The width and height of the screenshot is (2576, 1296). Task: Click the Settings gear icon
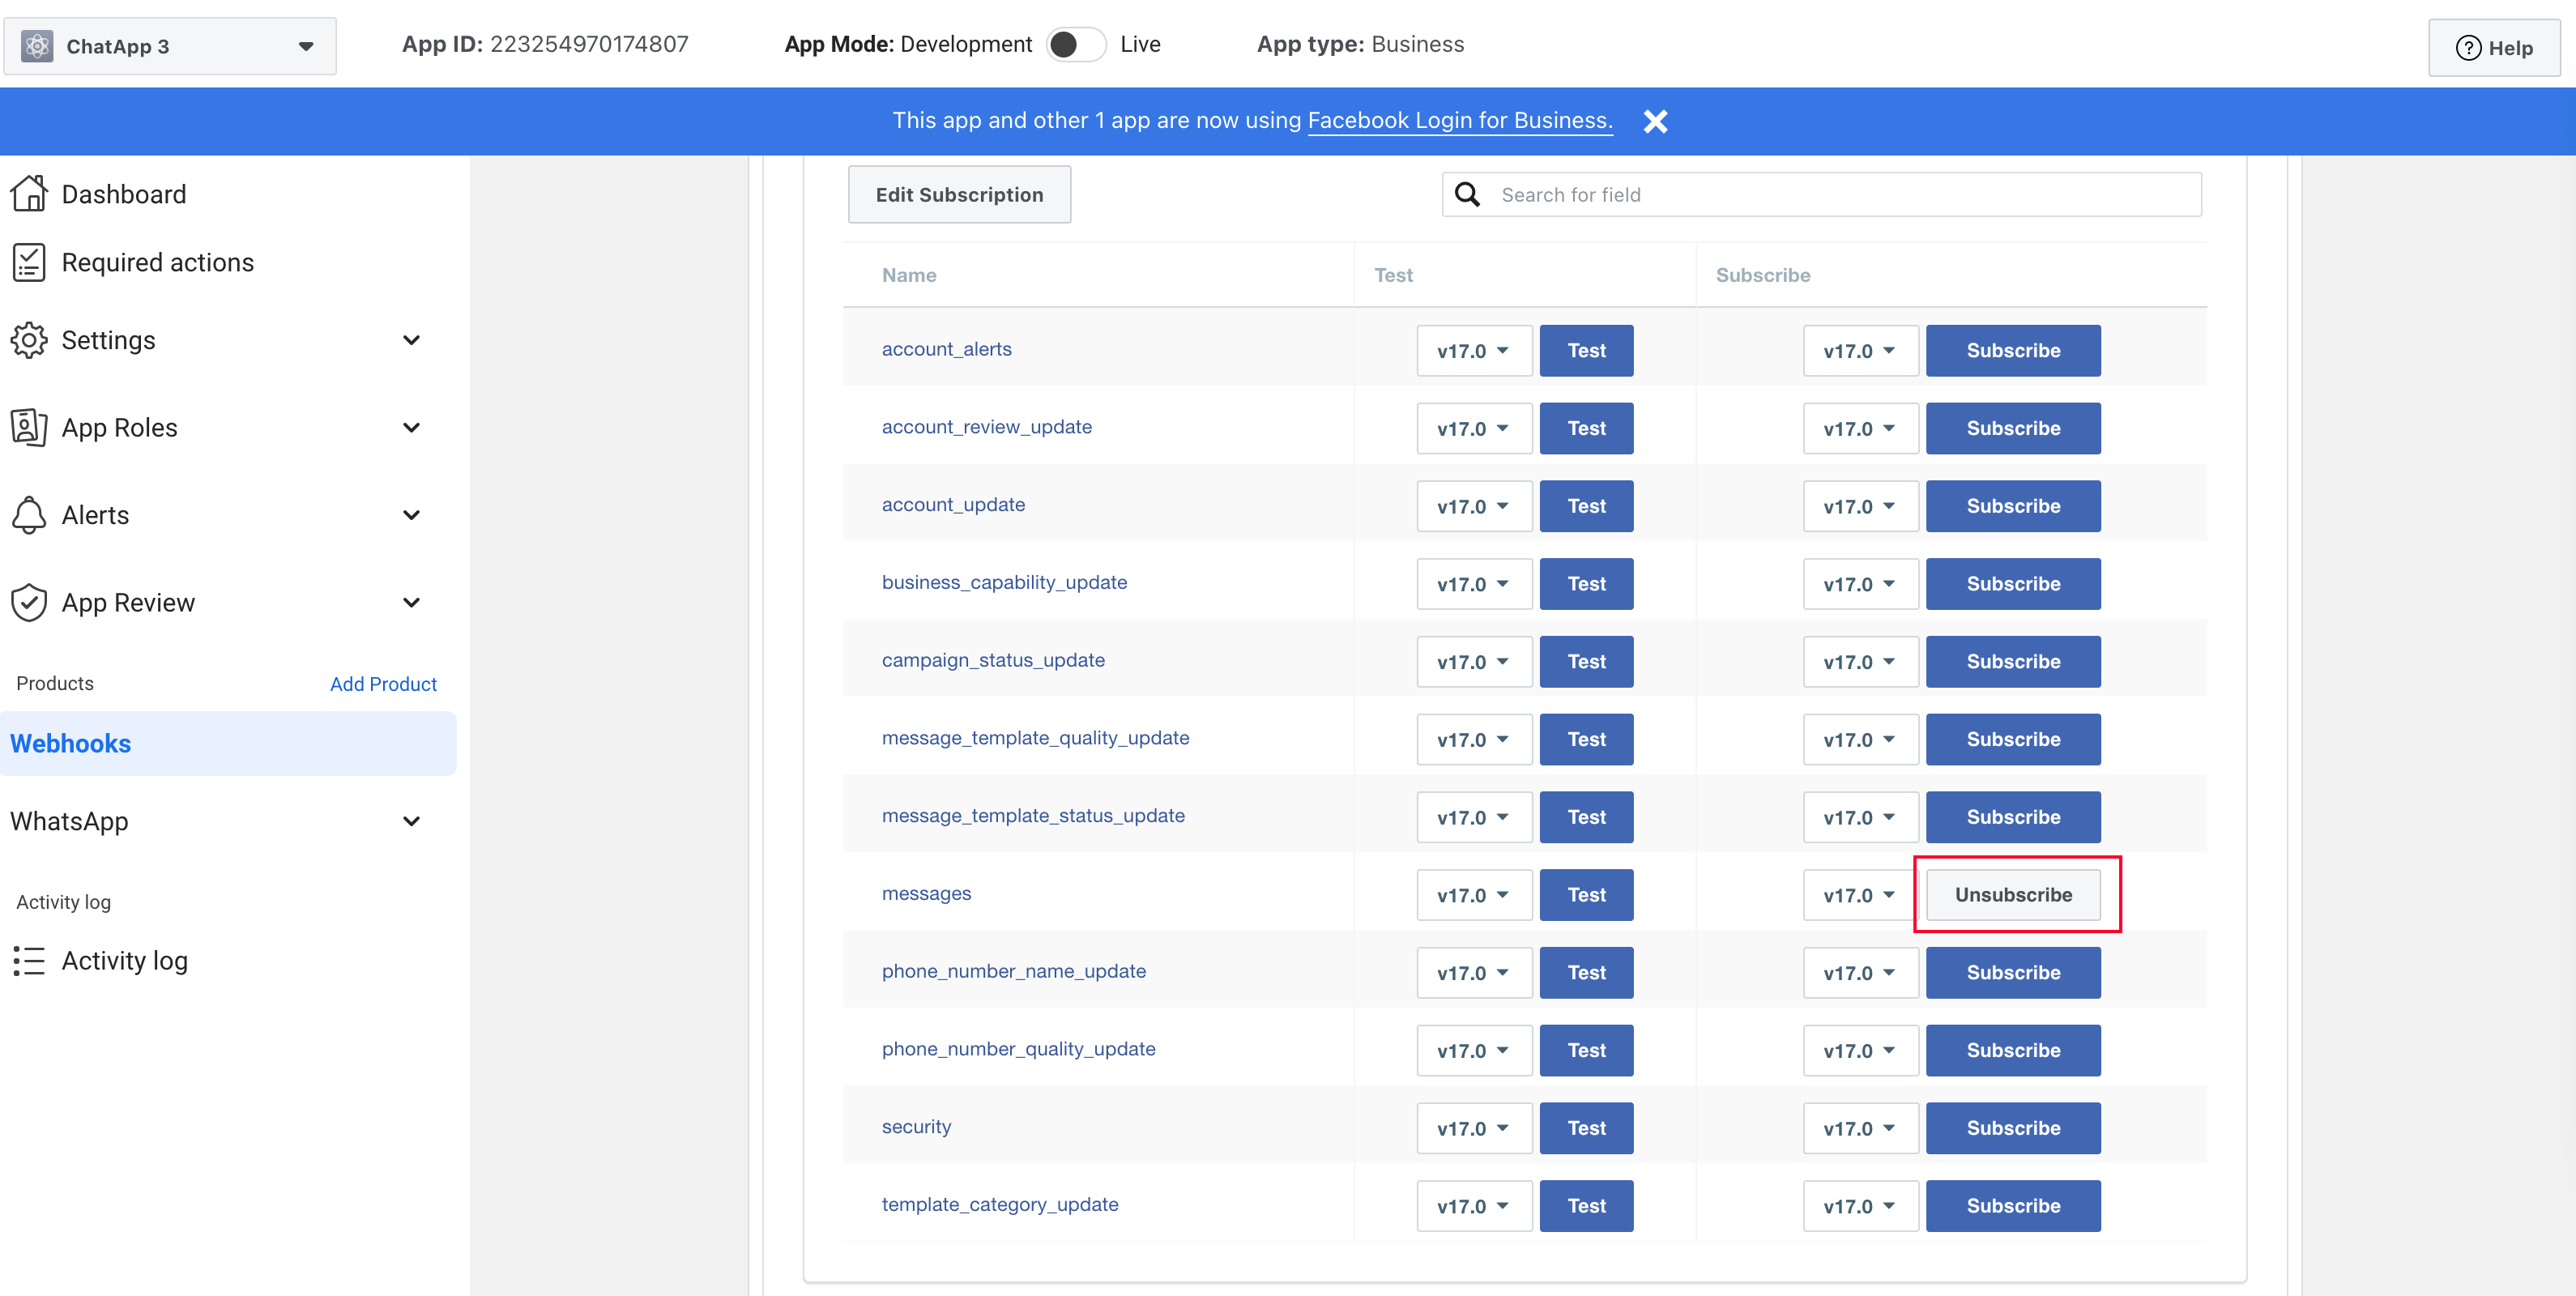[x=29, y=340]
